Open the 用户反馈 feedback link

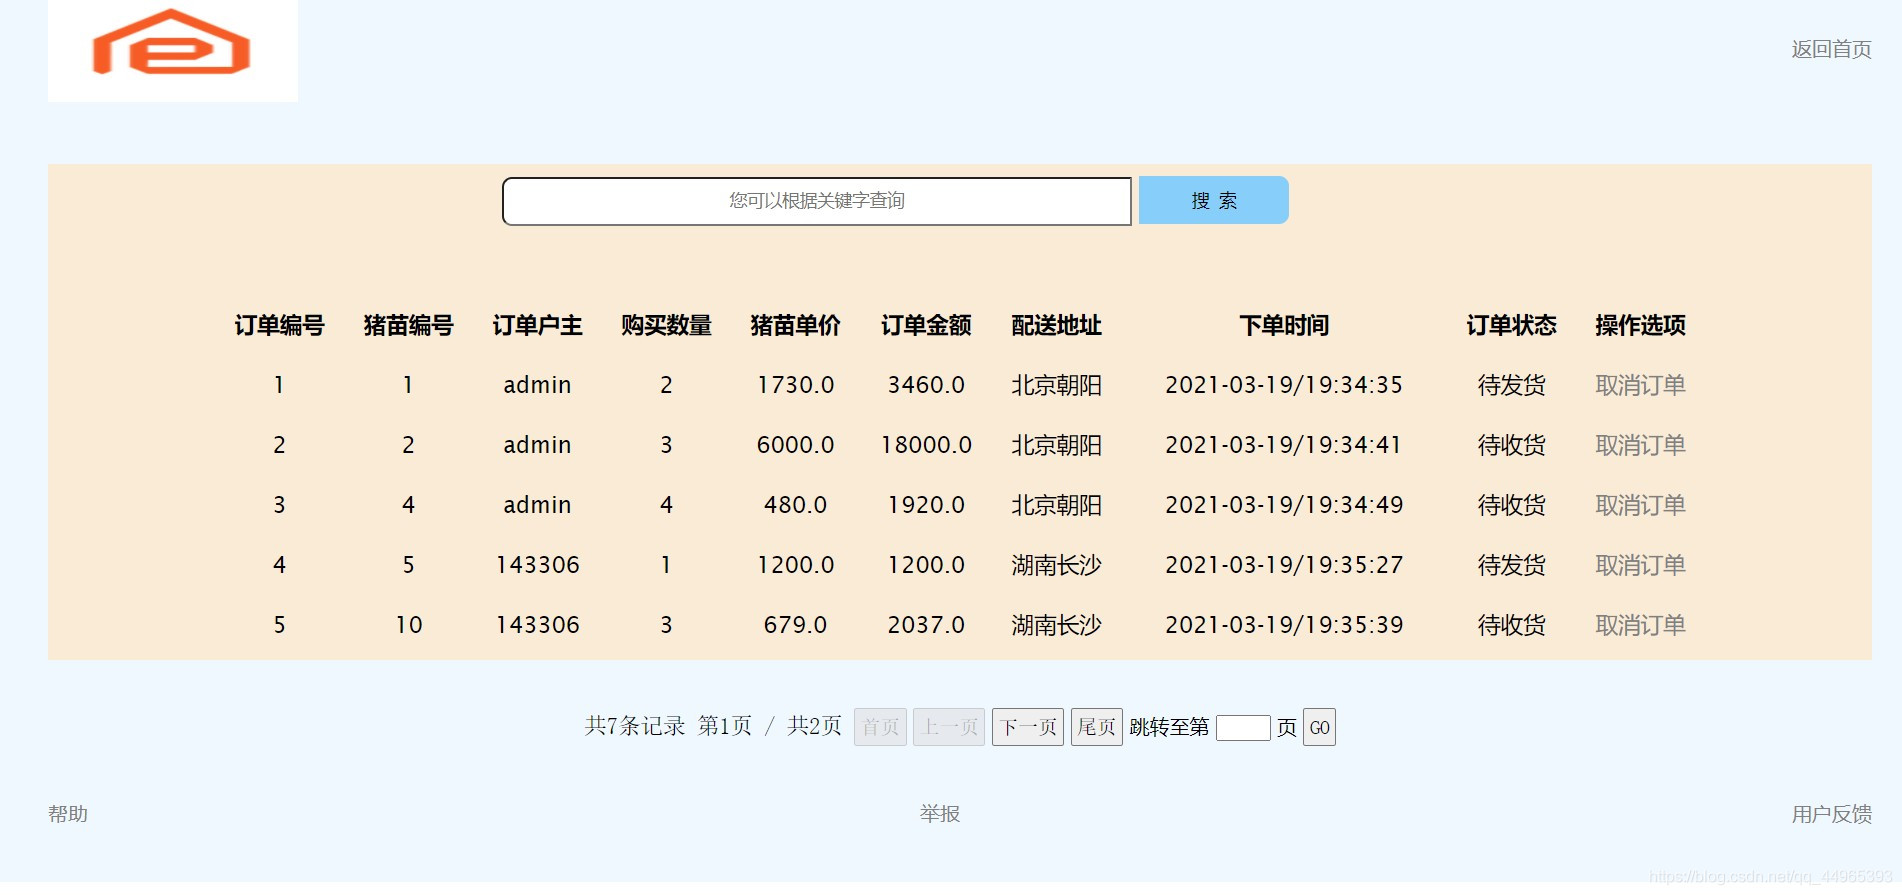1831,814
